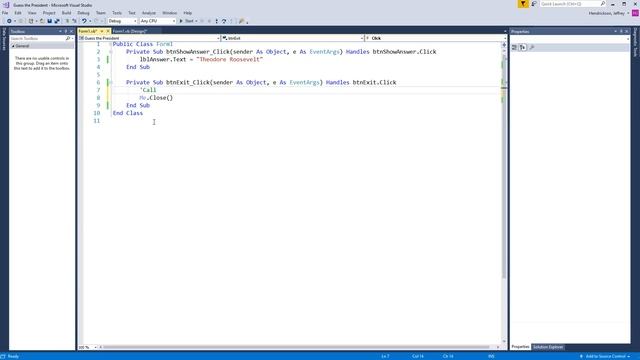Open the Hendrickson, Jeffrey account menu
The image size is (640, 360).
coord(609,13)
